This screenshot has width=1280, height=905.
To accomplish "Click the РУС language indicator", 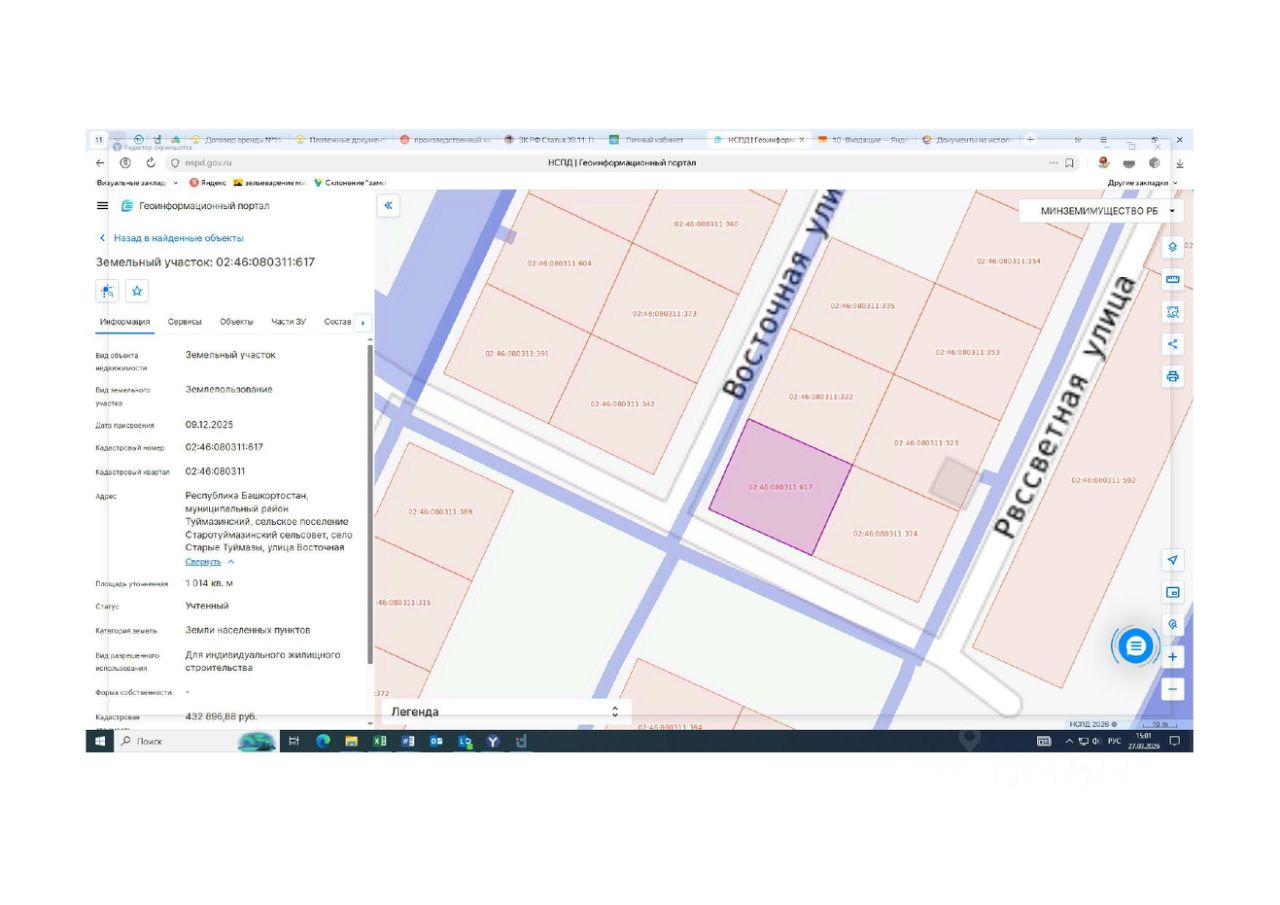I will click(x=1114, y=741).
